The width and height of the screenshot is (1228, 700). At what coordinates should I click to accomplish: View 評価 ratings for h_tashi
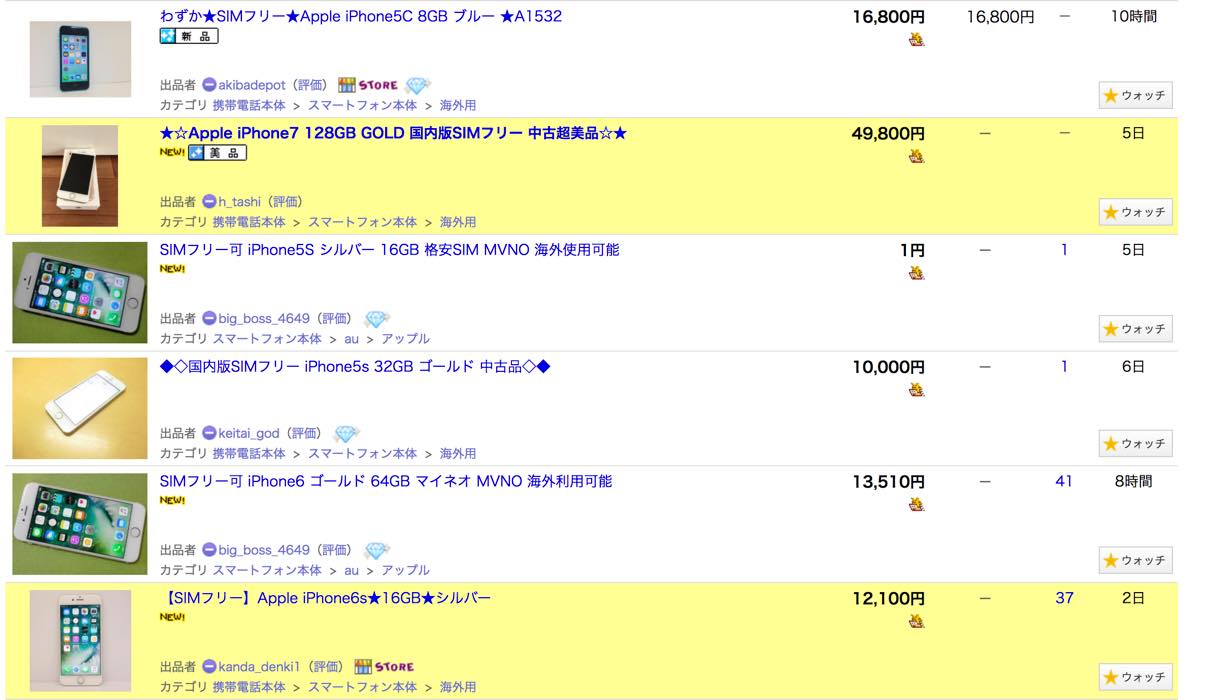point(283,202)
